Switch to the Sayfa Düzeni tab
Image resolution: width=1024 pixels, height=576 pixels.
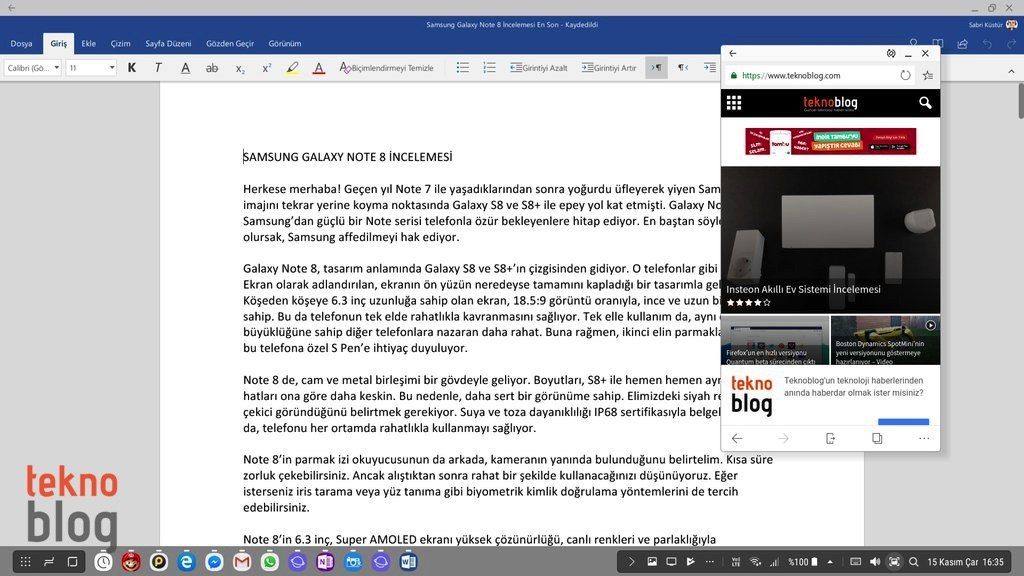pos(168,44)
